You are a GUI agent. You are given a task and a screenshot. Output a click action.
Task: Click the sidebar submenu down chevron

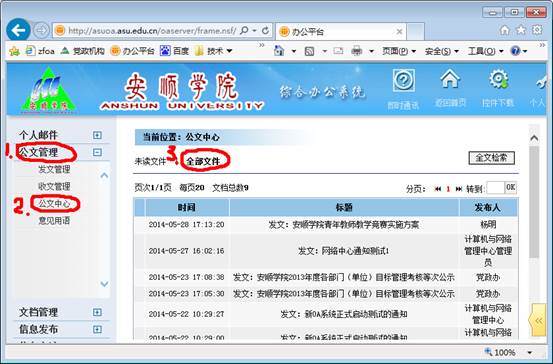104,284
